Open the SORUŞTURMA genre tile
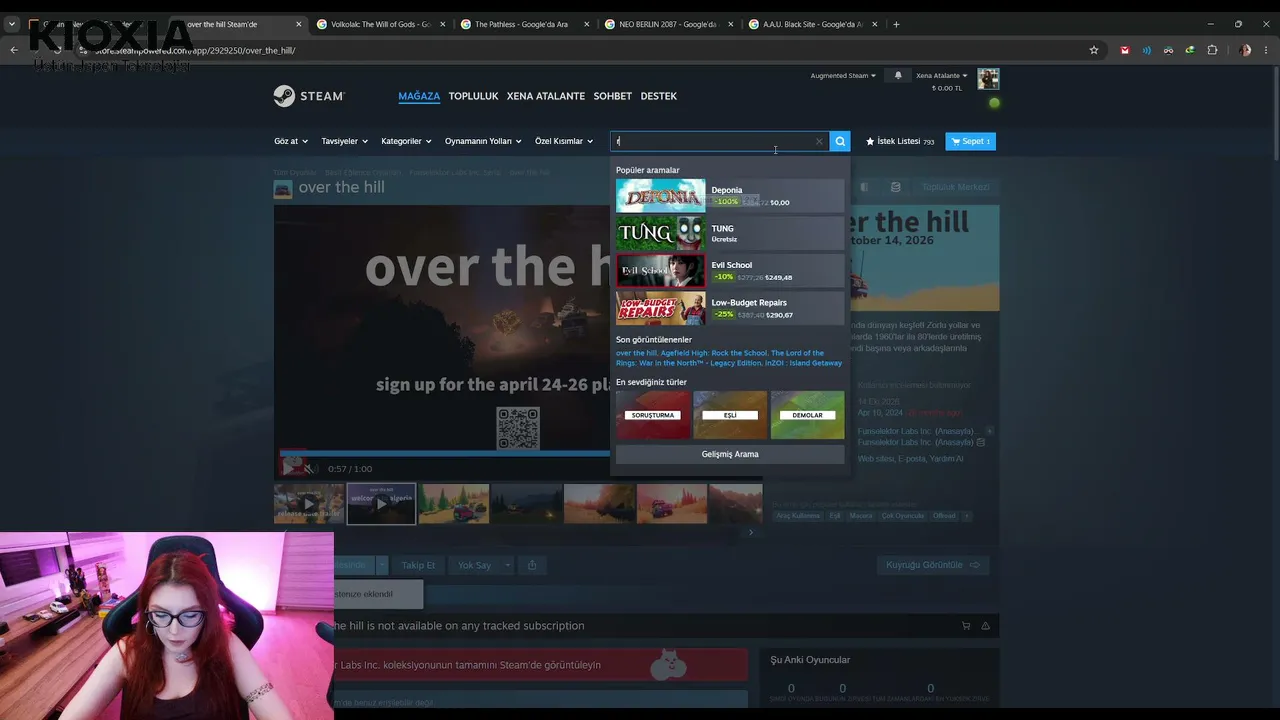The image size is (1280, 720). coord(653,415)
